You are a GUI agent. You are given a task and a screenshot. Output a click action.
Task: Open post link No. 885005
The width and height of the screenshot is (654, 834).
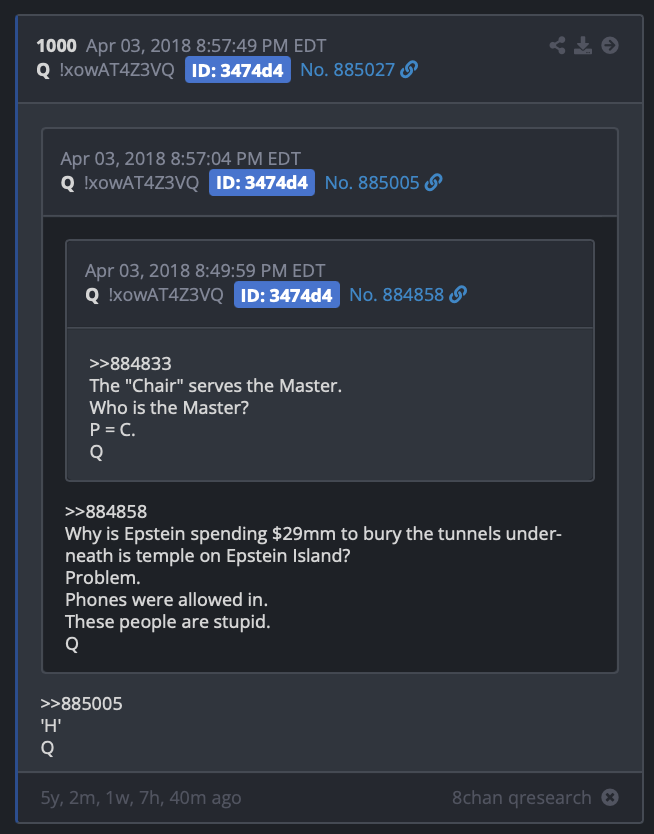tap(372, 183)
